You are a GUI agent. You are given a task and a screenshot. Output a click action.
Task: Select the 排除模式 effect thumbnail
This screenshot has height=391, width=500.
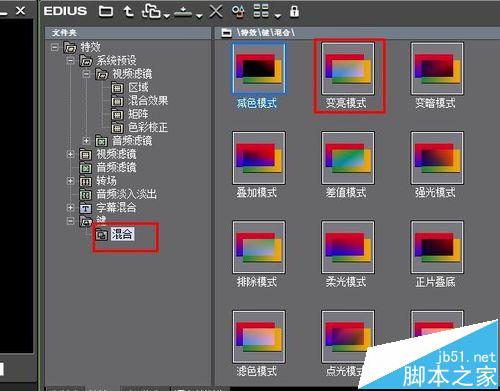259,247
